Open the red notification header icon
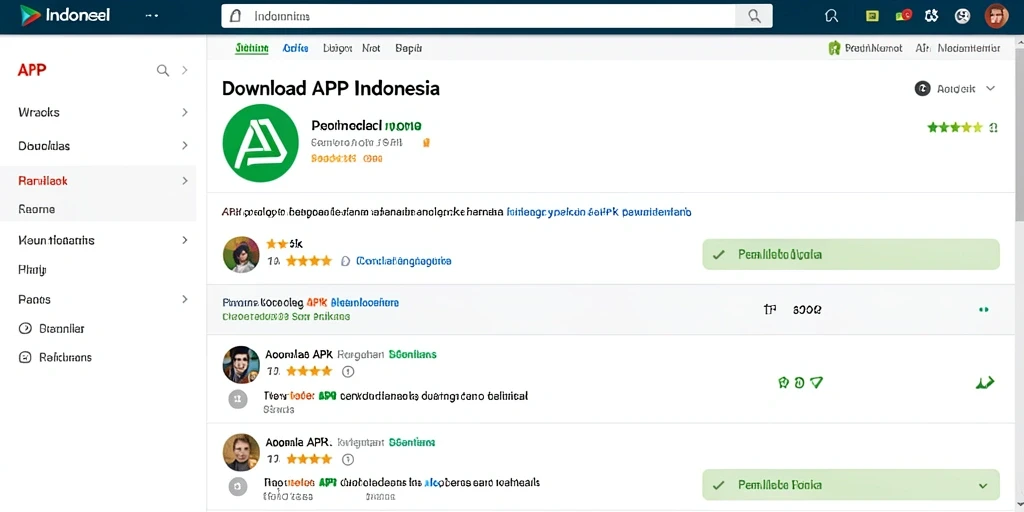Viewport: 1024px width, 512px height. (x=904, y=16)
